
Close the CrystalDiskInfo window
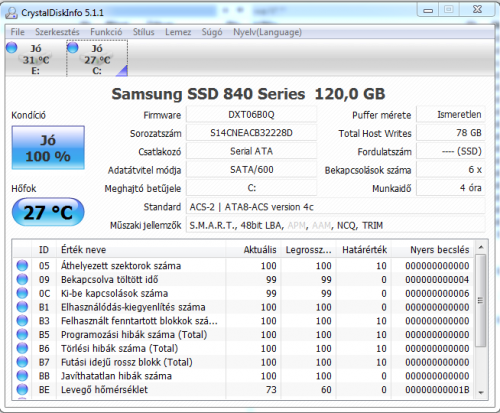(477, 10)
